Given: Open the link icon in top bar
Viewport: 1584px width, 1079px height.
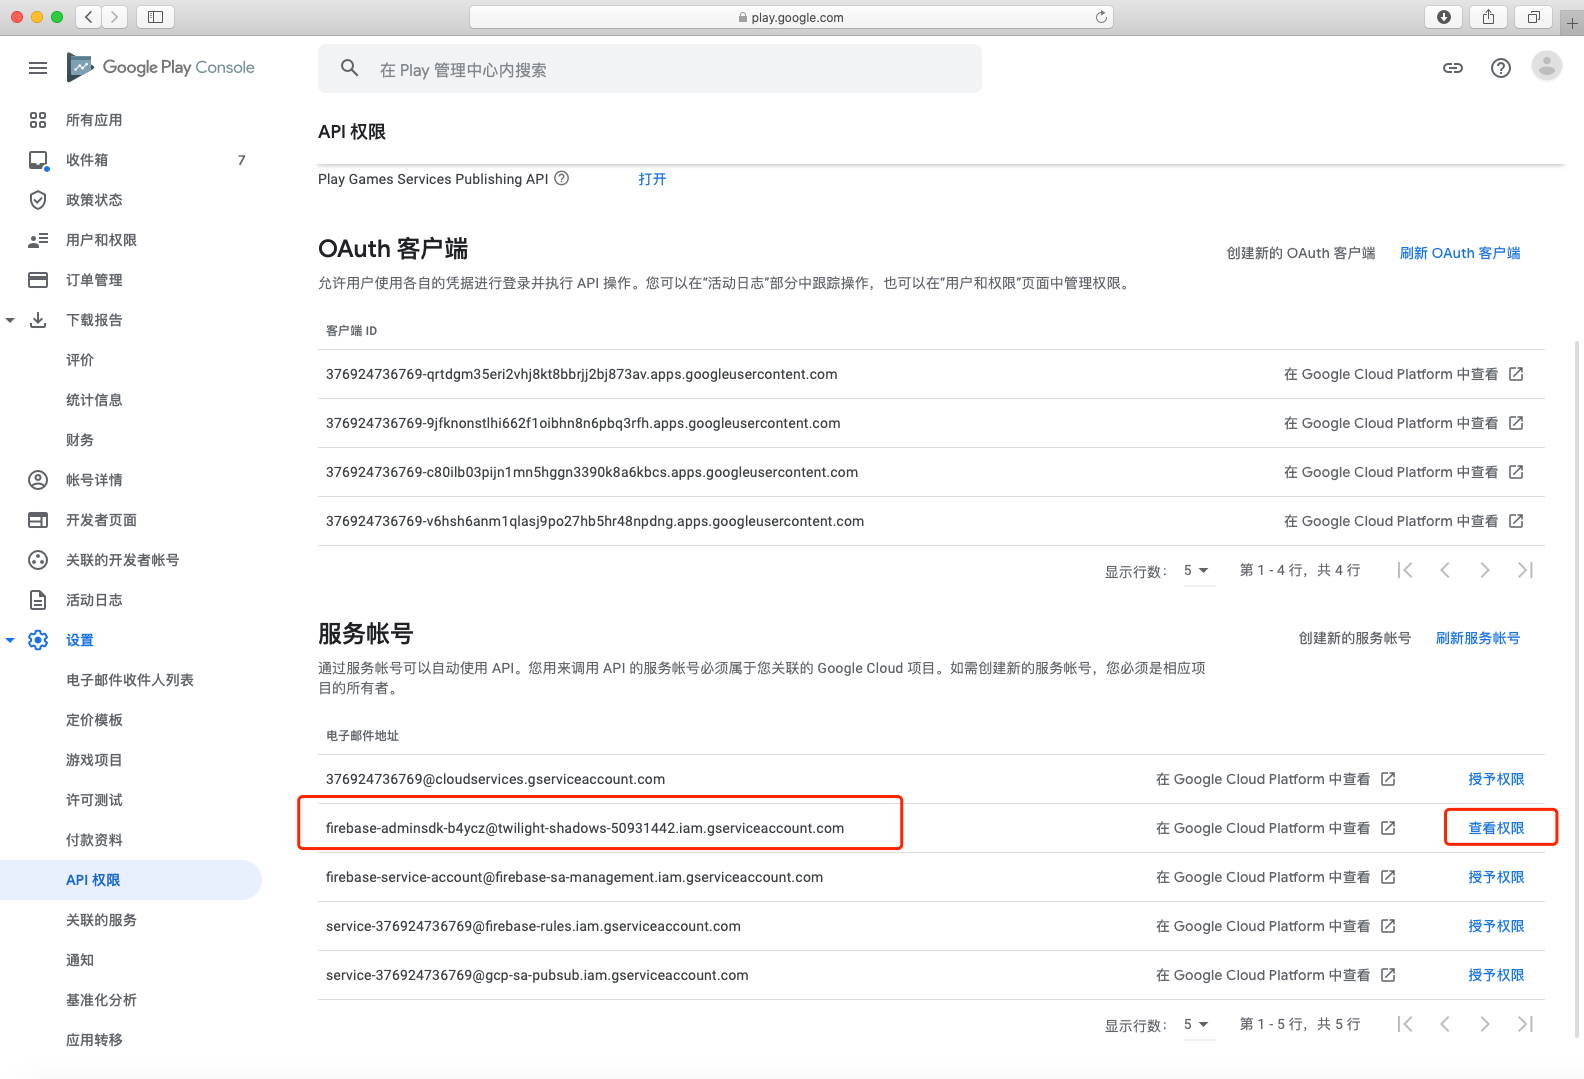Looking at the screenshot, I should pyautogui.click(x=1453, y=68).
